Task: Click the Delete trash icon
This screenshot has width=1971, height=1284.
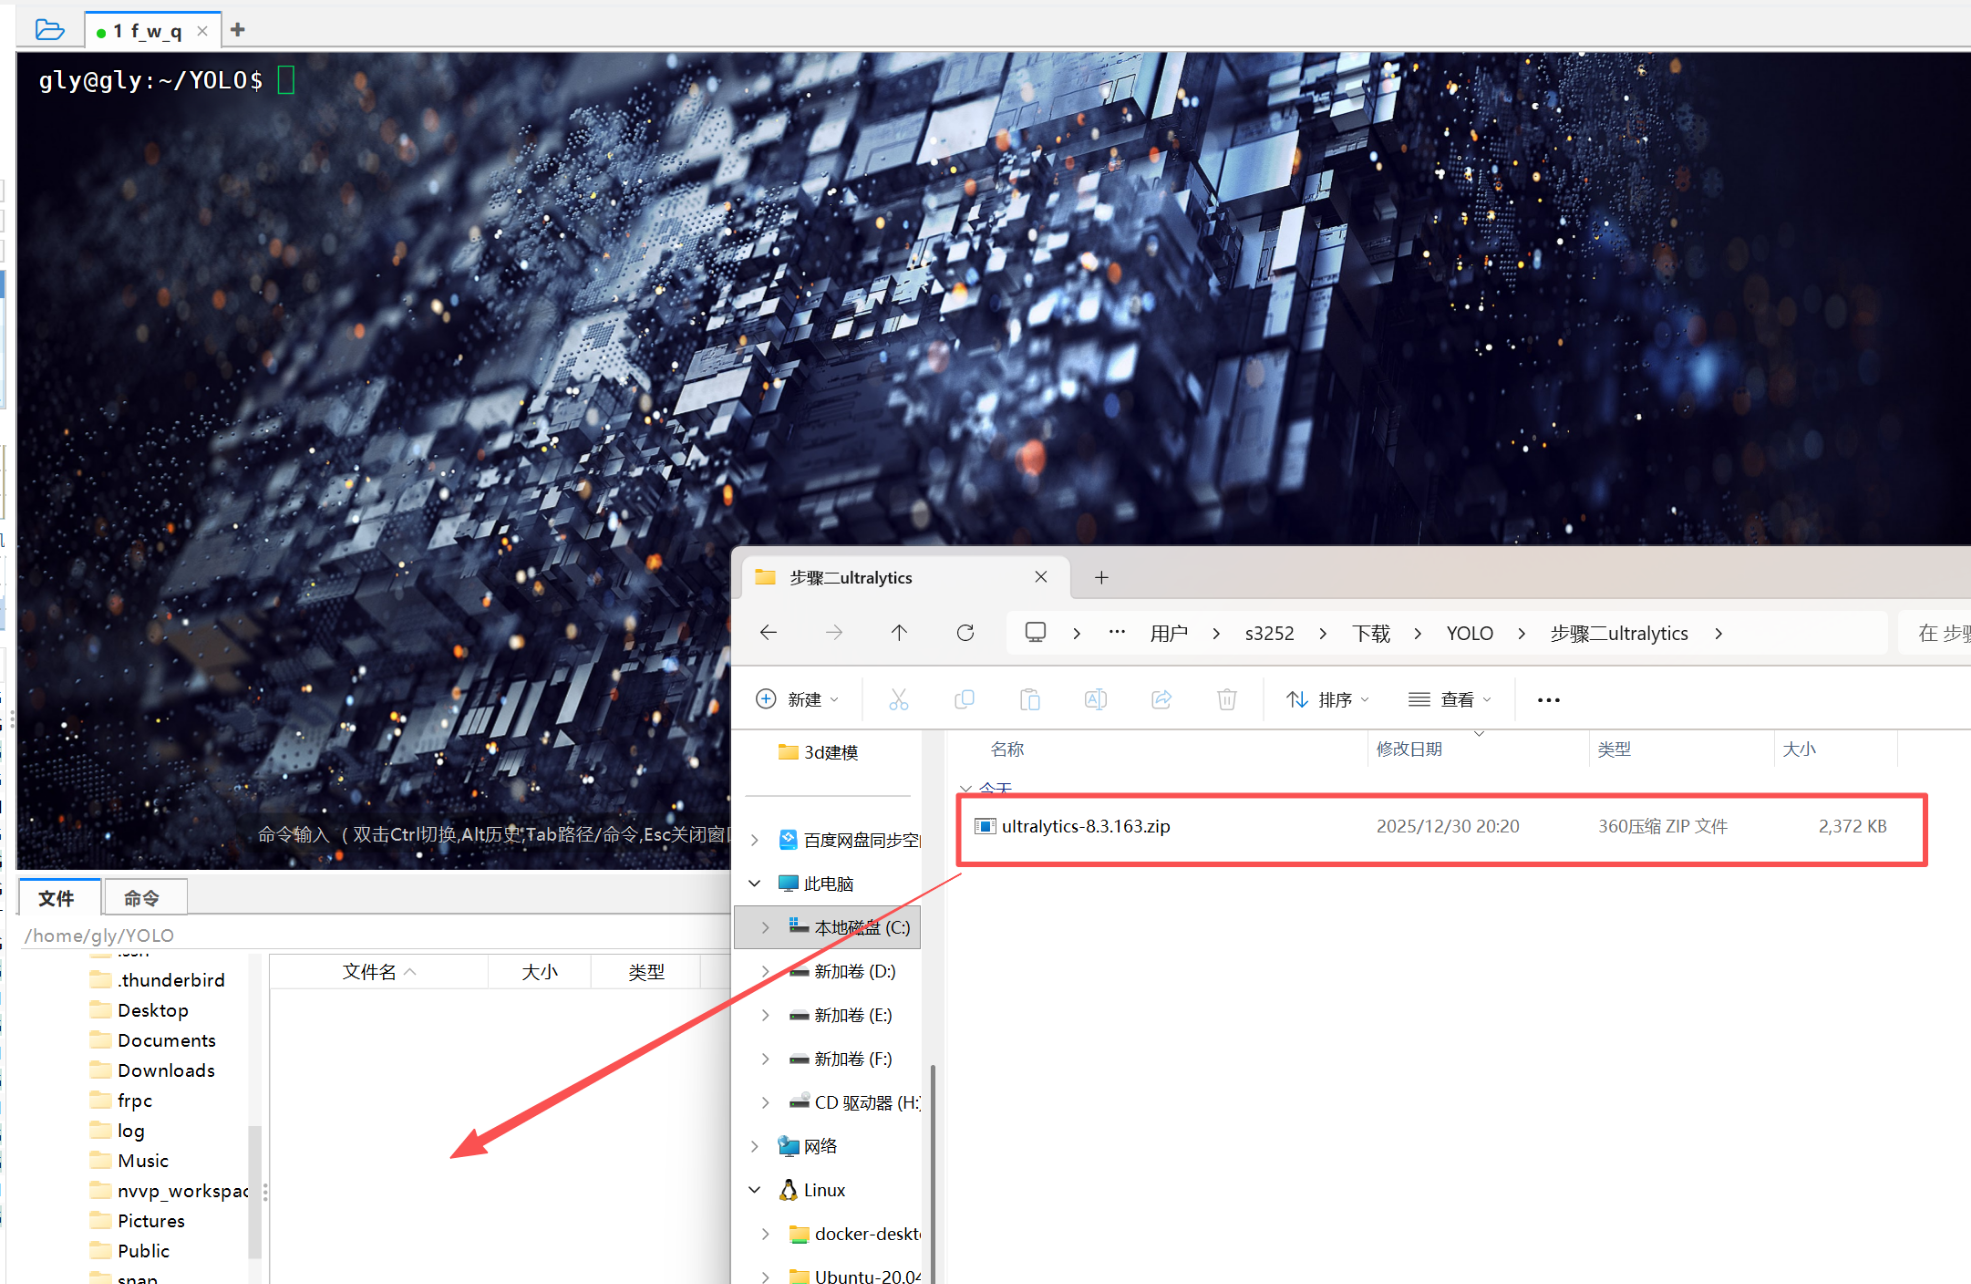Action: (x=1227, y=700)
